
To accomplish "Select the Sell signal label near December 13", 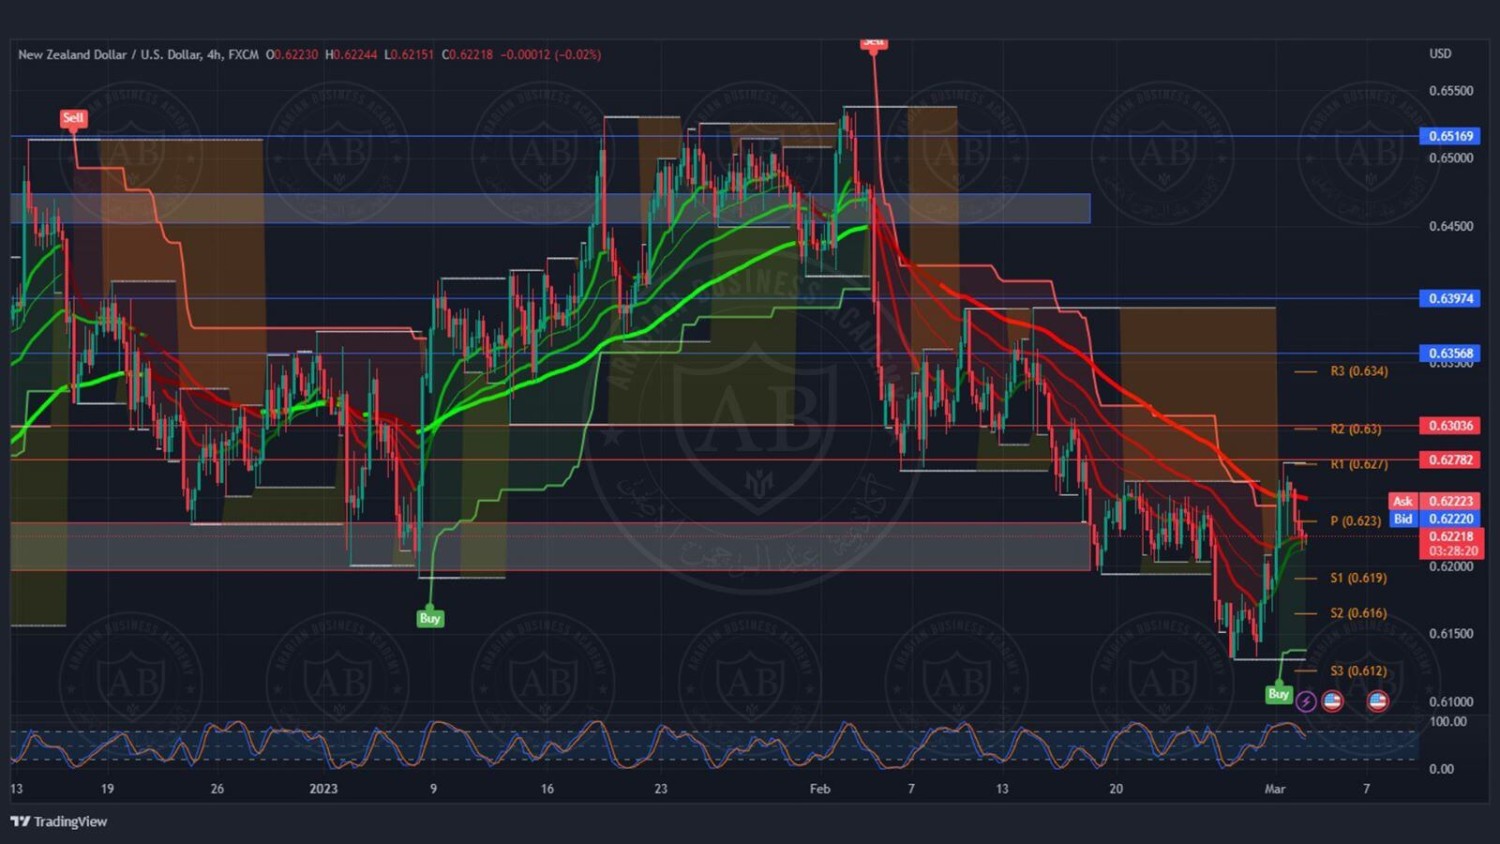I will pyautogui.click(x=73, y=118).
